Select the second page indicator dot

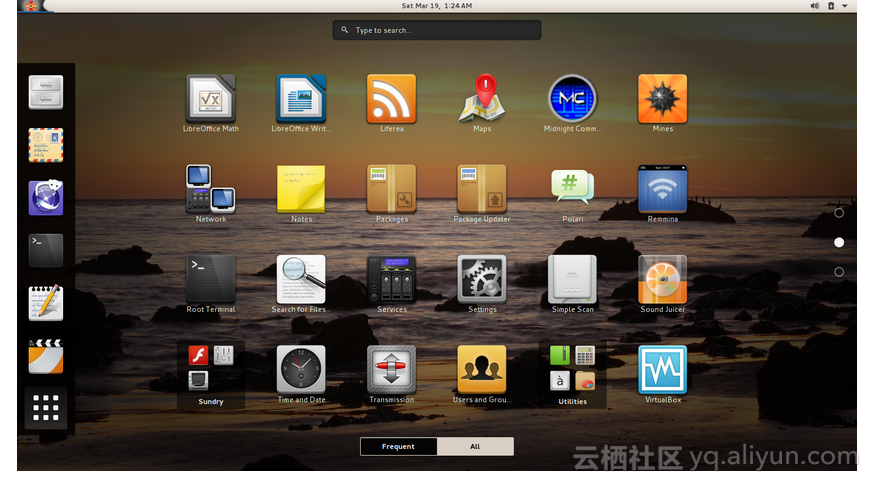pyautogui.click(x=839, y=243)
